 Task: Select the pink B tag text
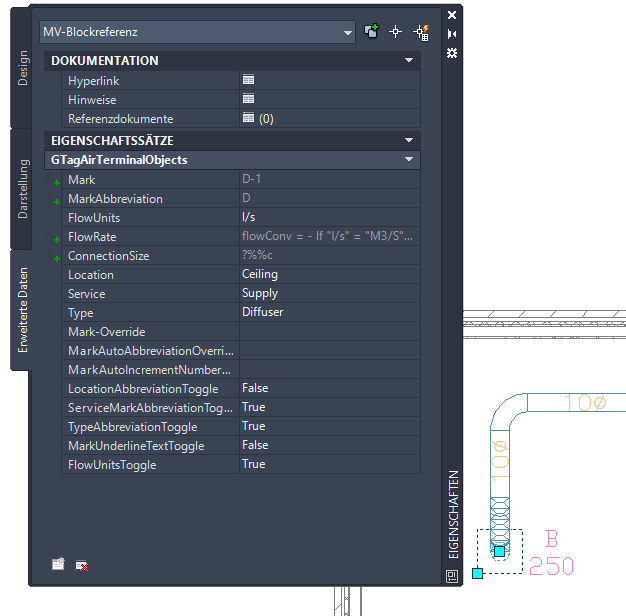551,539
